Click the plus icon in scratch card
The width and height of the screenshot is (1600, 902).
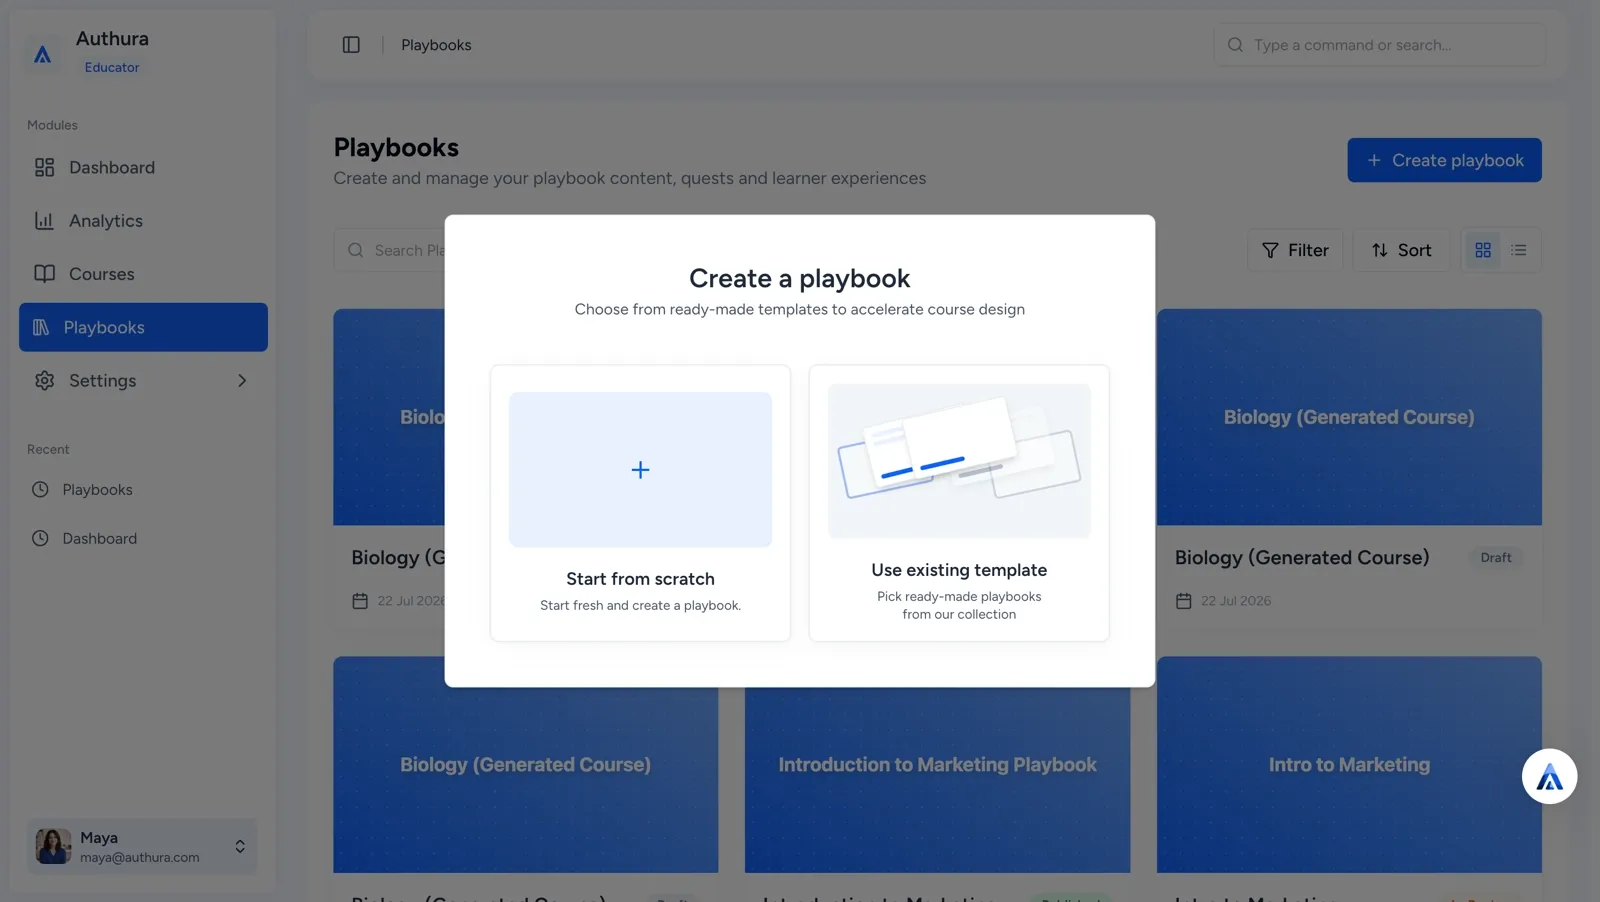pyautogui.click(x=640, y=470)
